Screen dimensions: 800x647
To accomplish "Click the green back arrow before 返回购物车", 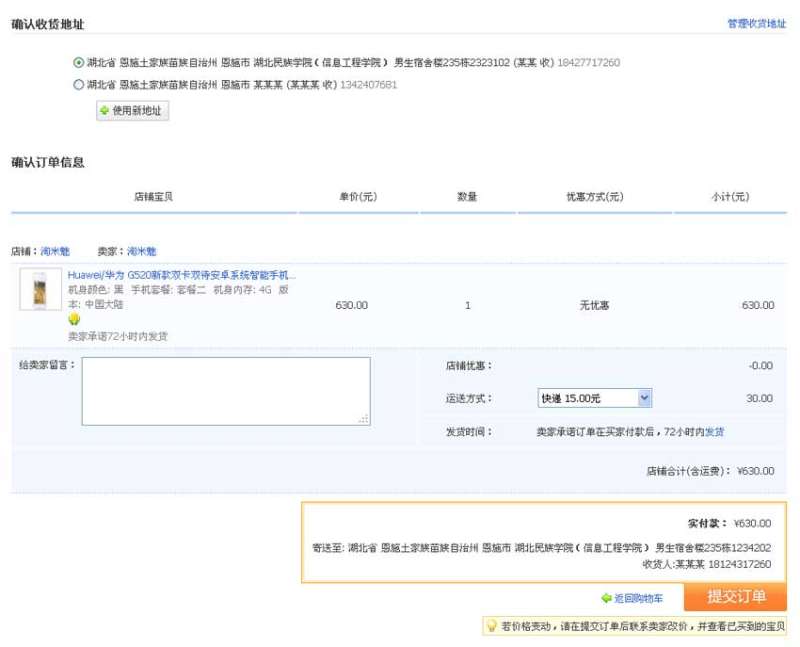I will (606, 598).
